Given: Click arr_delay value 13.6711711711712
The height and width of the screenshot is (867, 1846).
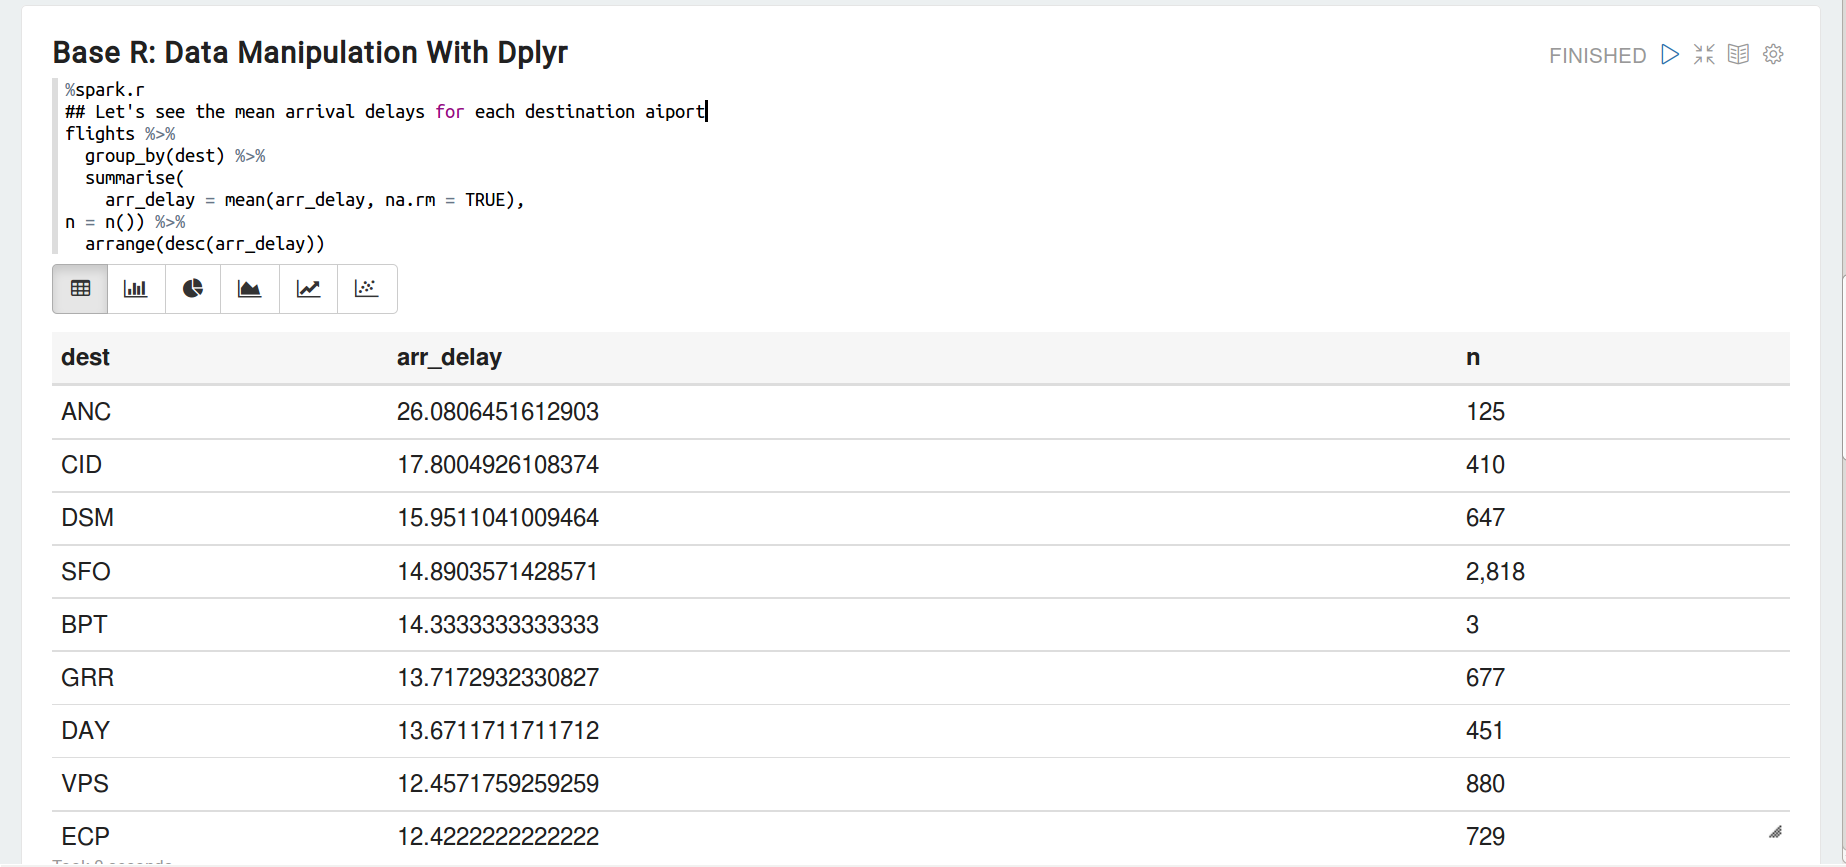Looking at the screenshot, I should pyautogui.click(x=498, y=730).
